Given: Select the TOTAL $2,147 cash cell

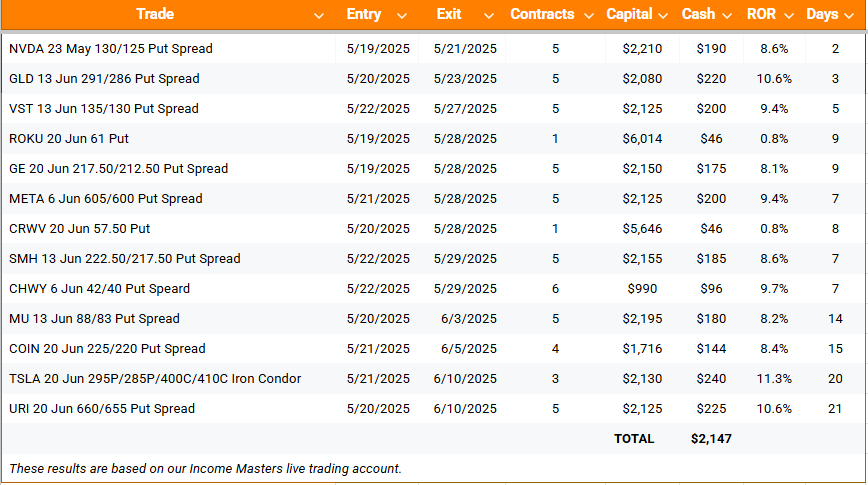Looking at the screenshot, I should (x=711, y=438).
